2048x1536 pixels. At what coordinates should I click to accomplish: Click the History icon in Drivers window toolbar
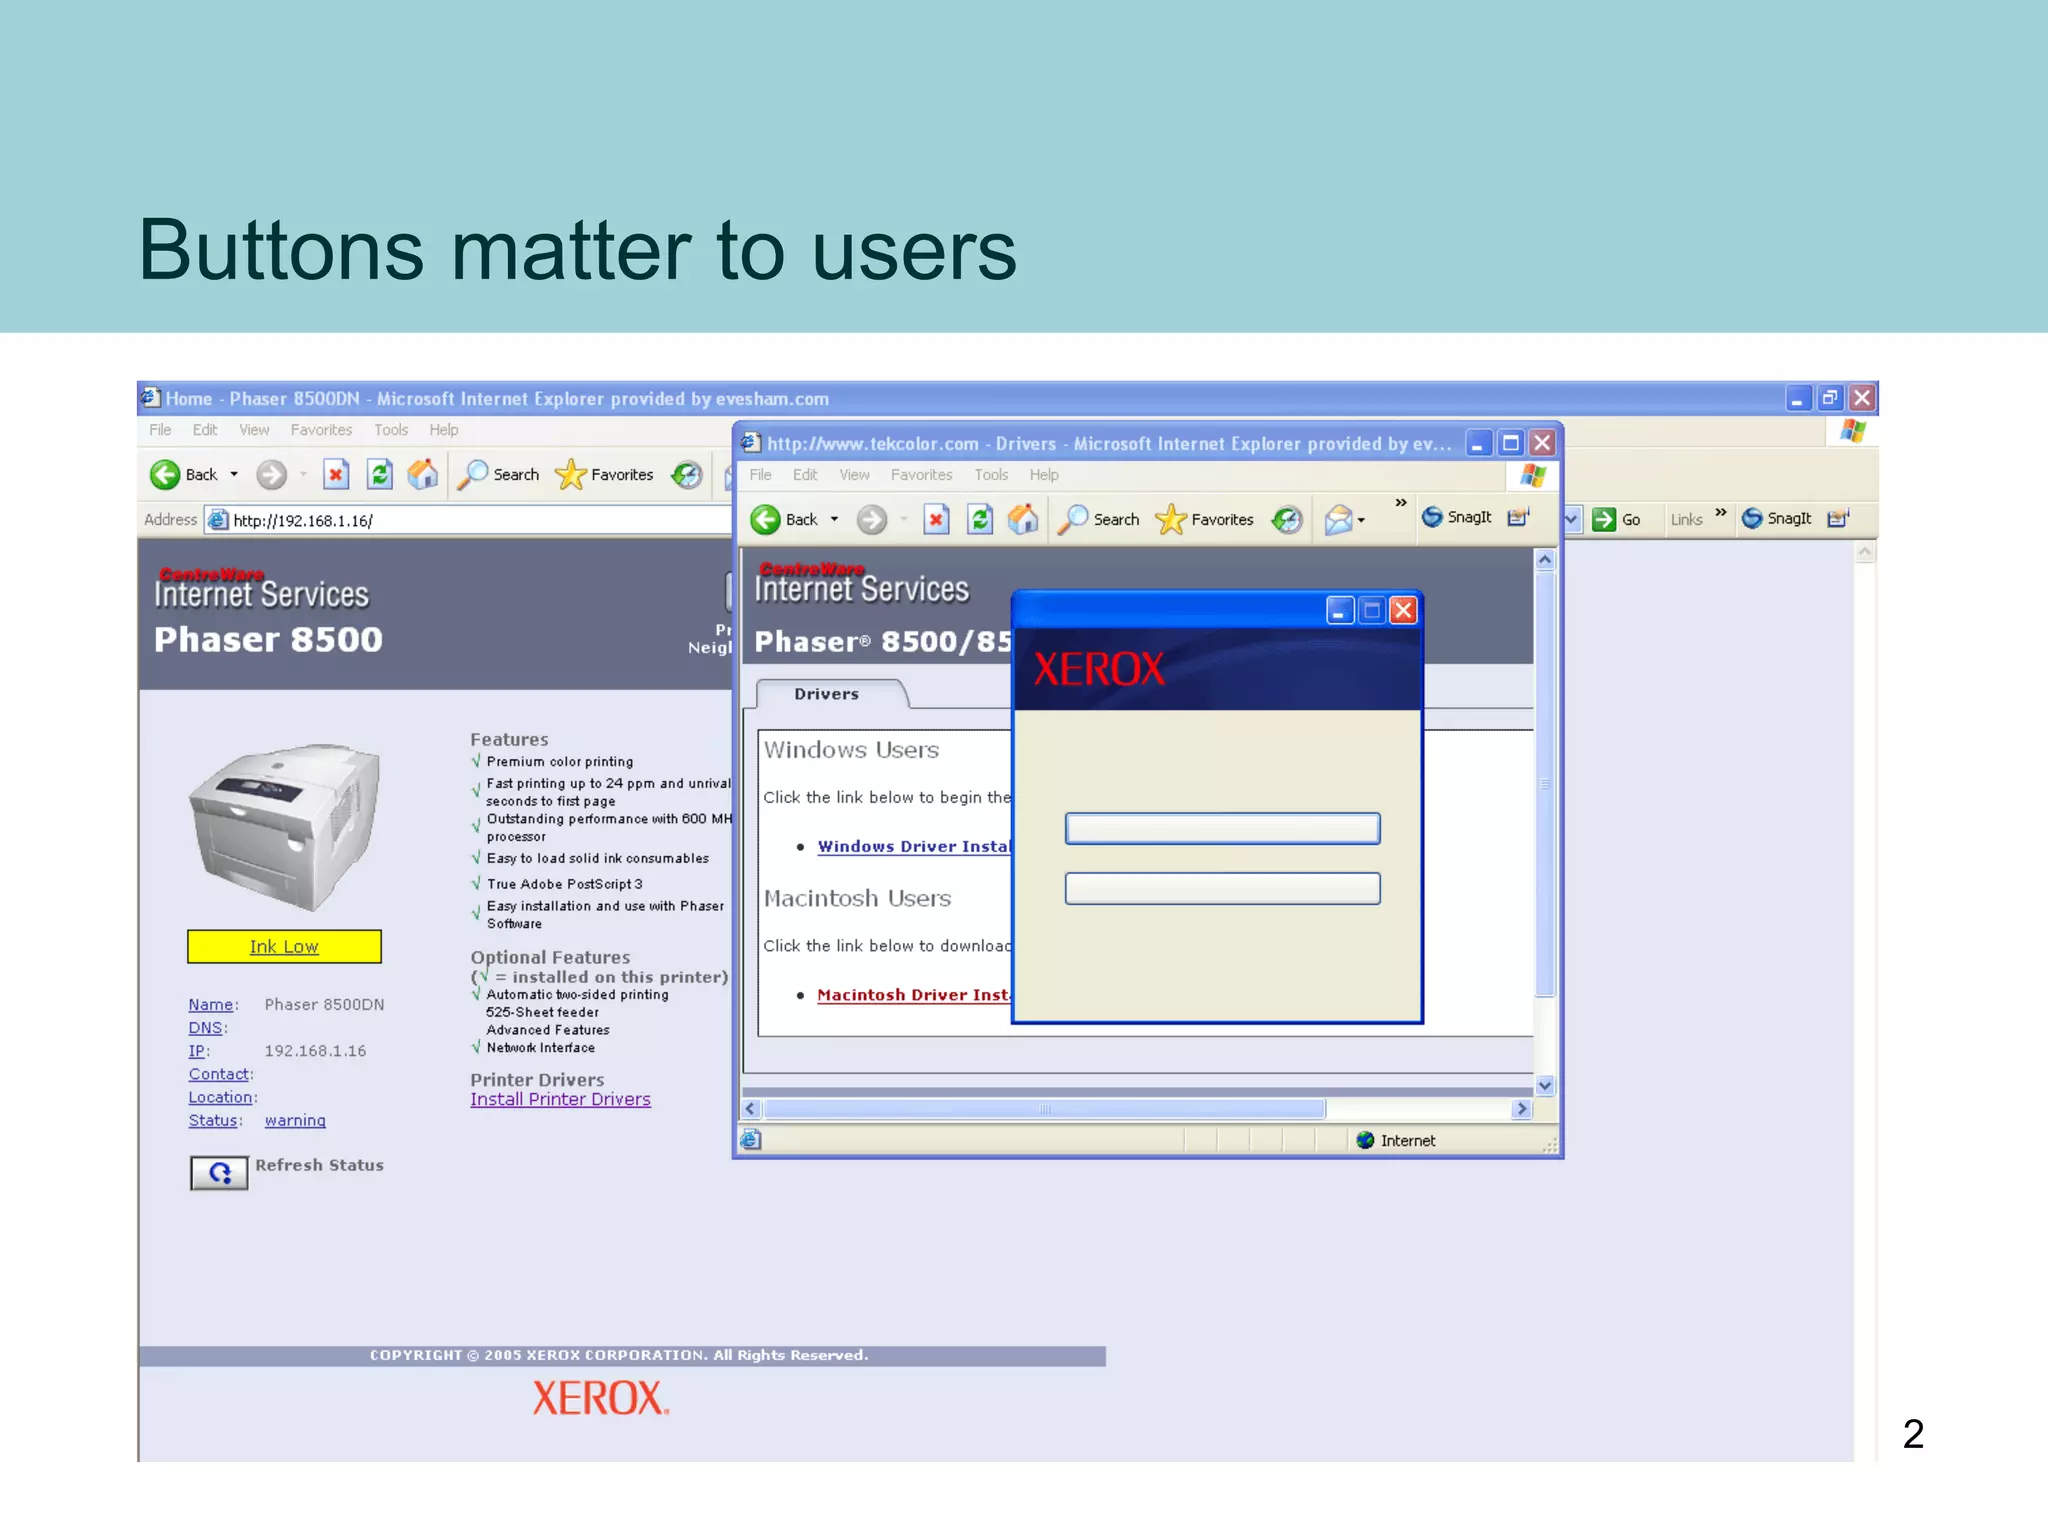point(1287,519)
